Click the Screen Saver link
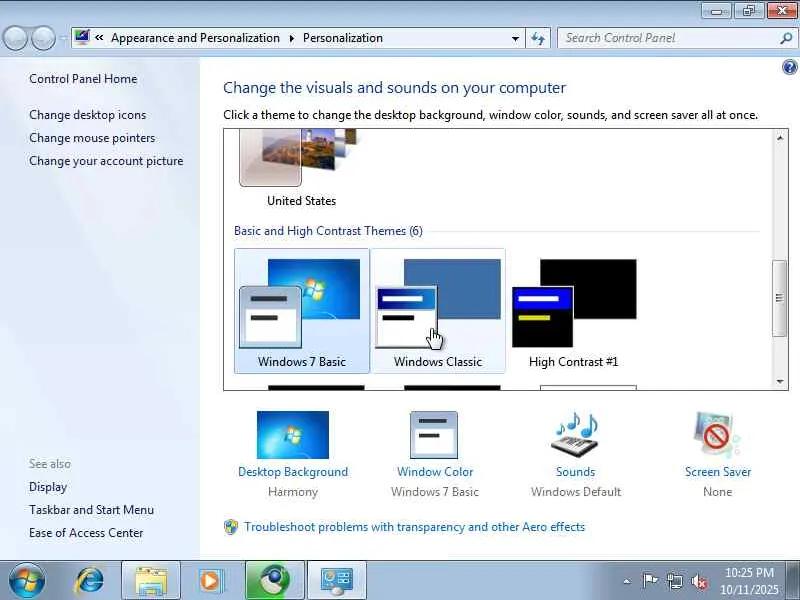 coord(718,472)
